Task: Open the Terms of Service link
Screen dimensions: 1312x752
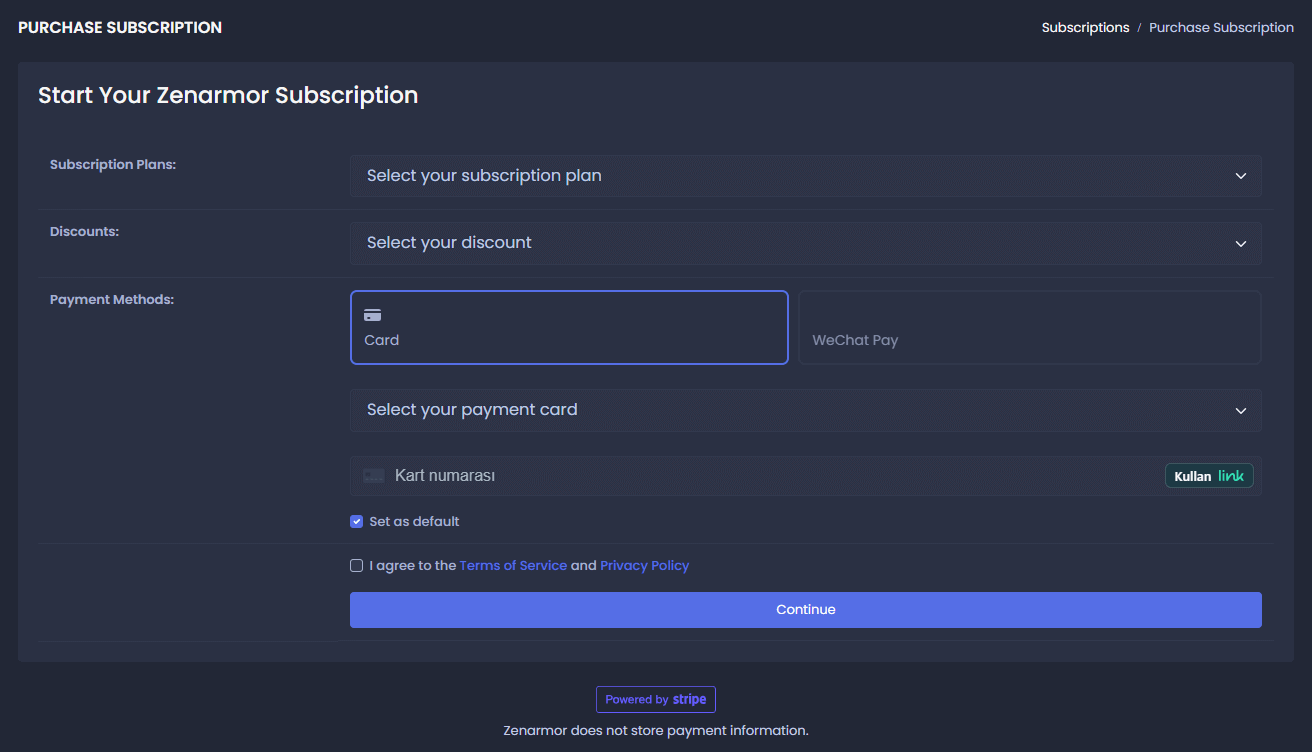Action: 513,566
